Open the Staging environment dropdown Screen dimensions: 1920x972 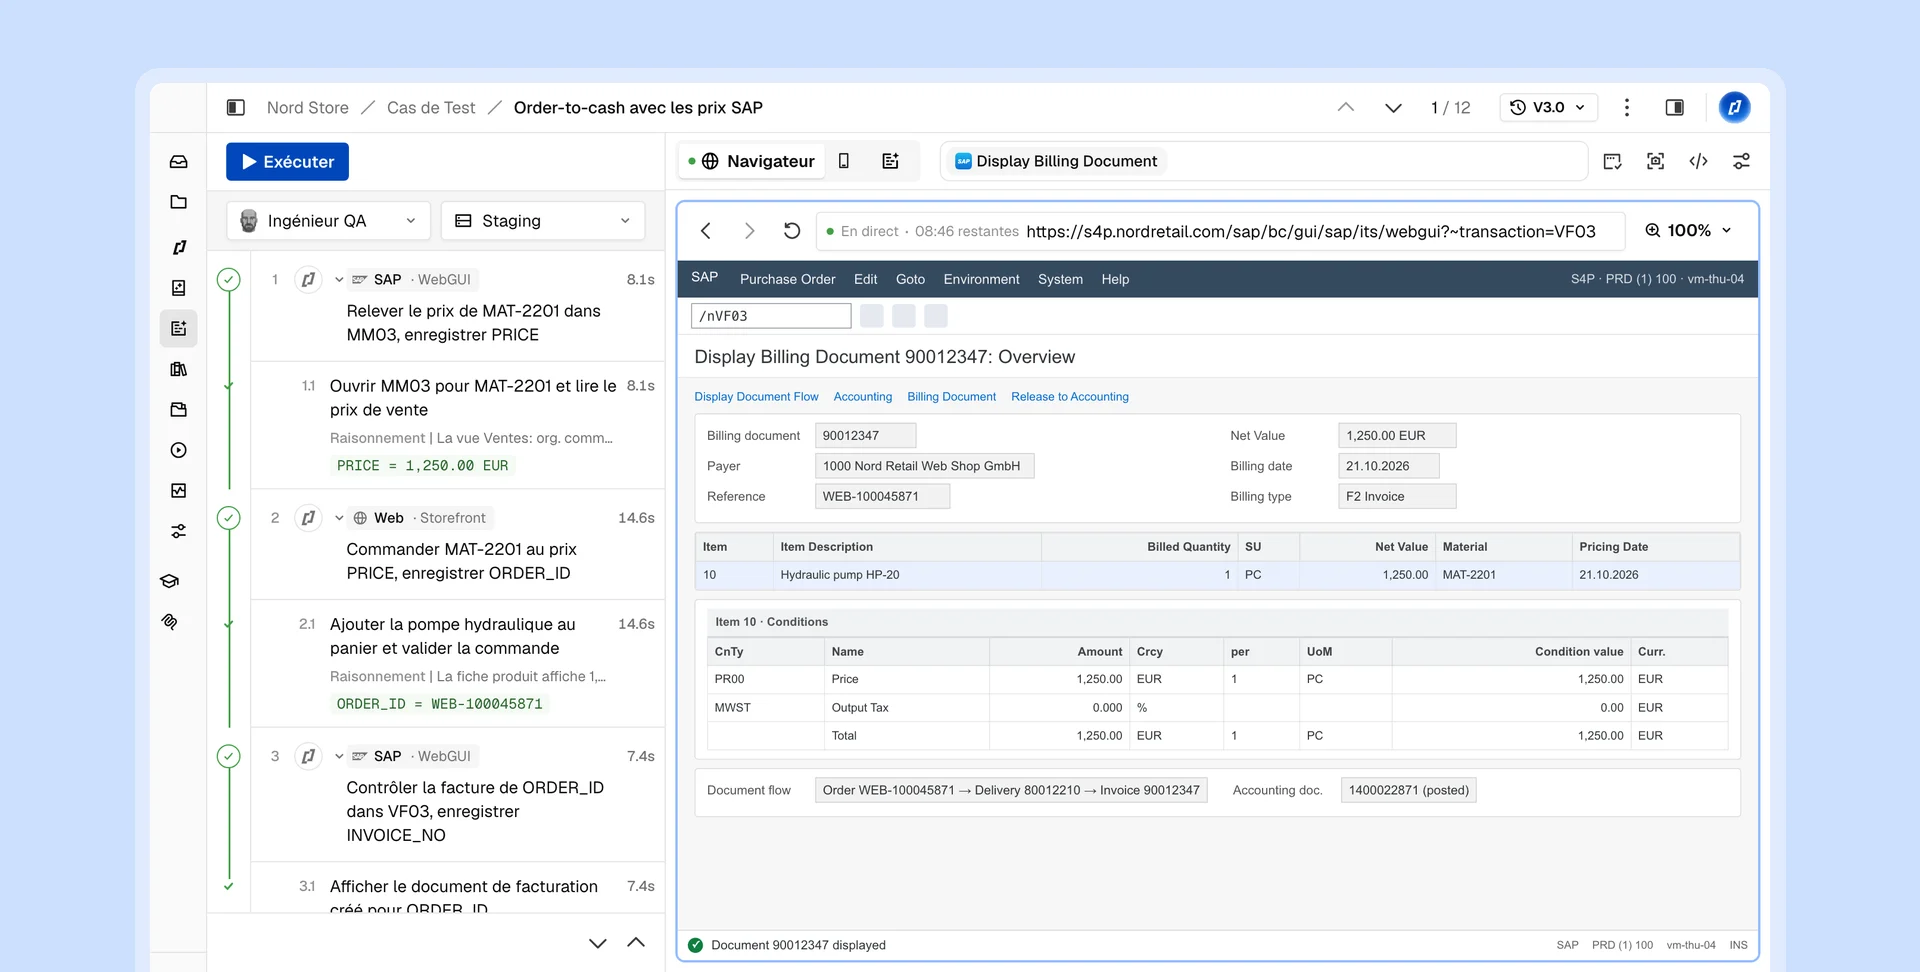(543, 221)
